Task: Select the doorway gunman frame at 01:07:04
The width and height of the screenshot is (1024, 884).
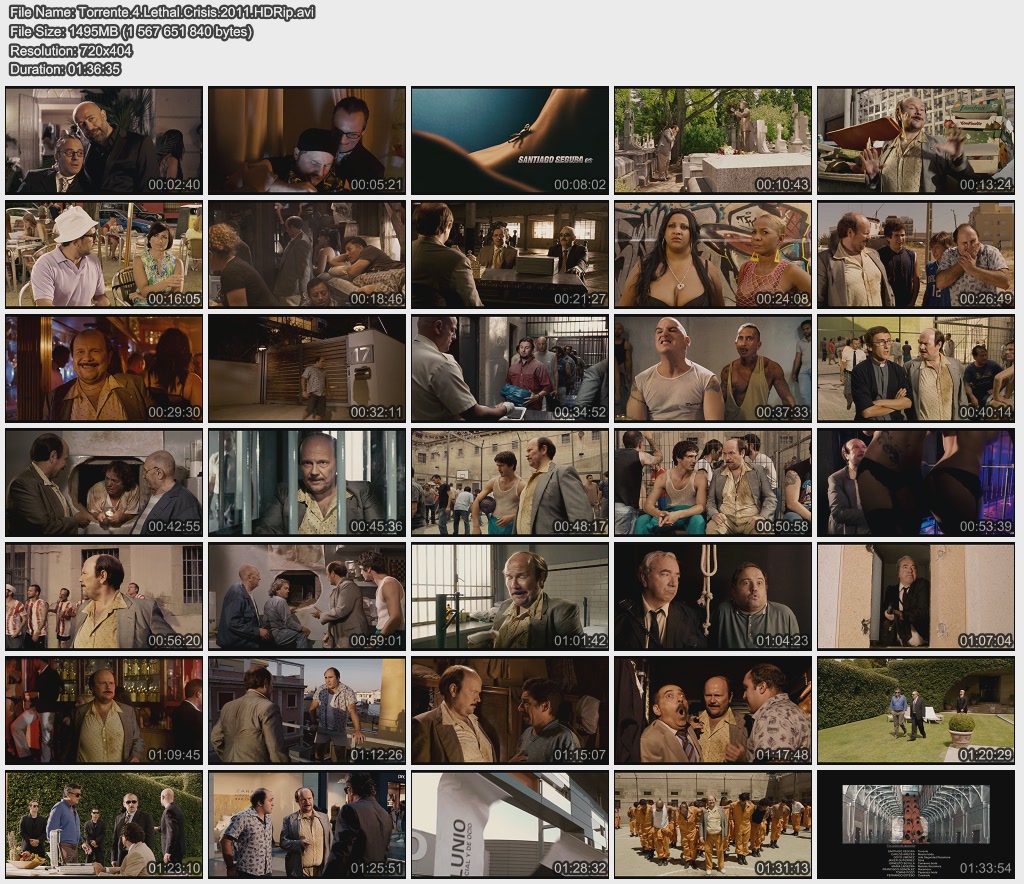Action: 916,597
